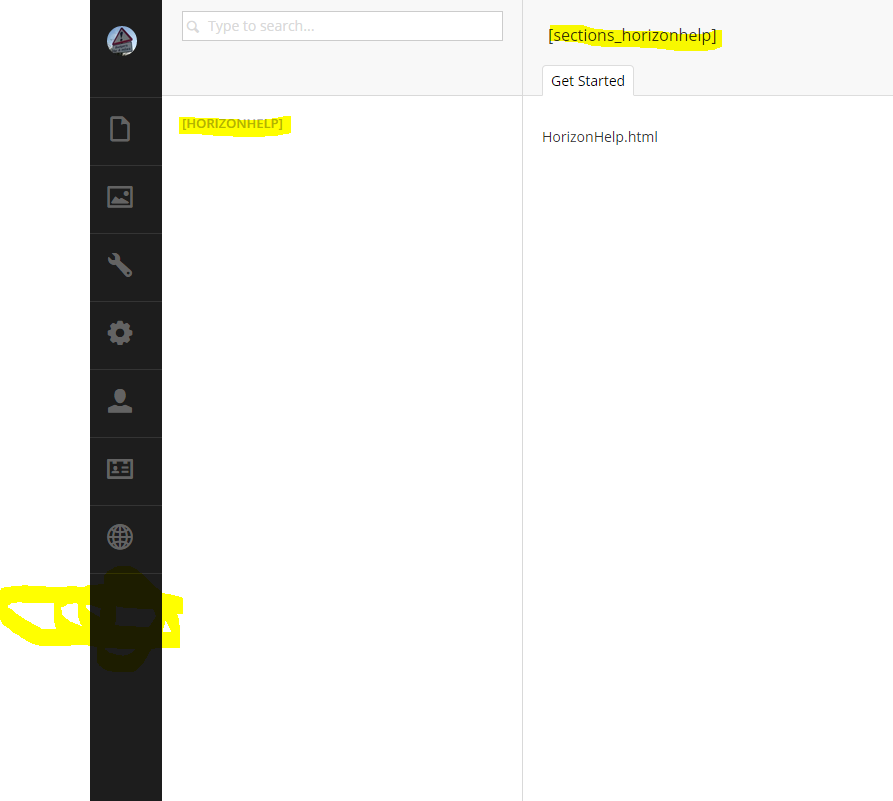The image size is (893, 801).
Task: Open the Members section ID card icon
Action: (120, 469)
